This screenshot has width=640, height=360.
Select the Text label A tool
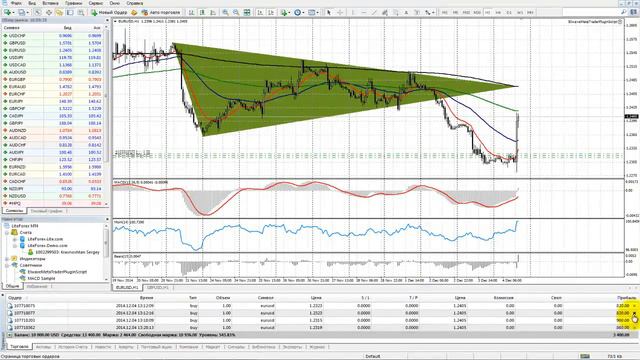[406, 13]
